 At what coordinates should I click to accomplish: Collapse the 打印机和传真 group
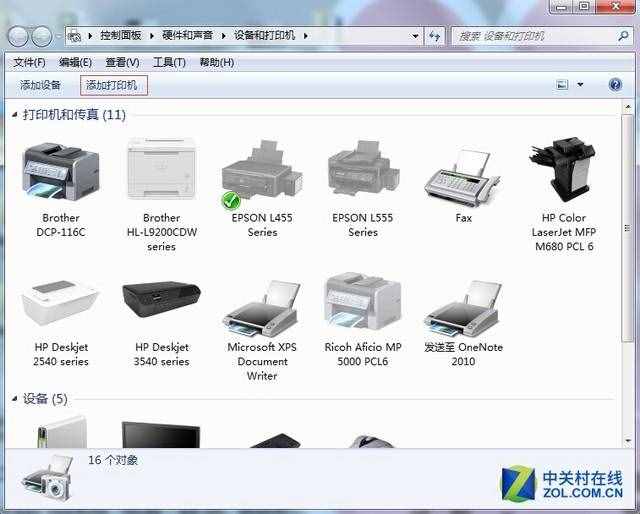14,115
